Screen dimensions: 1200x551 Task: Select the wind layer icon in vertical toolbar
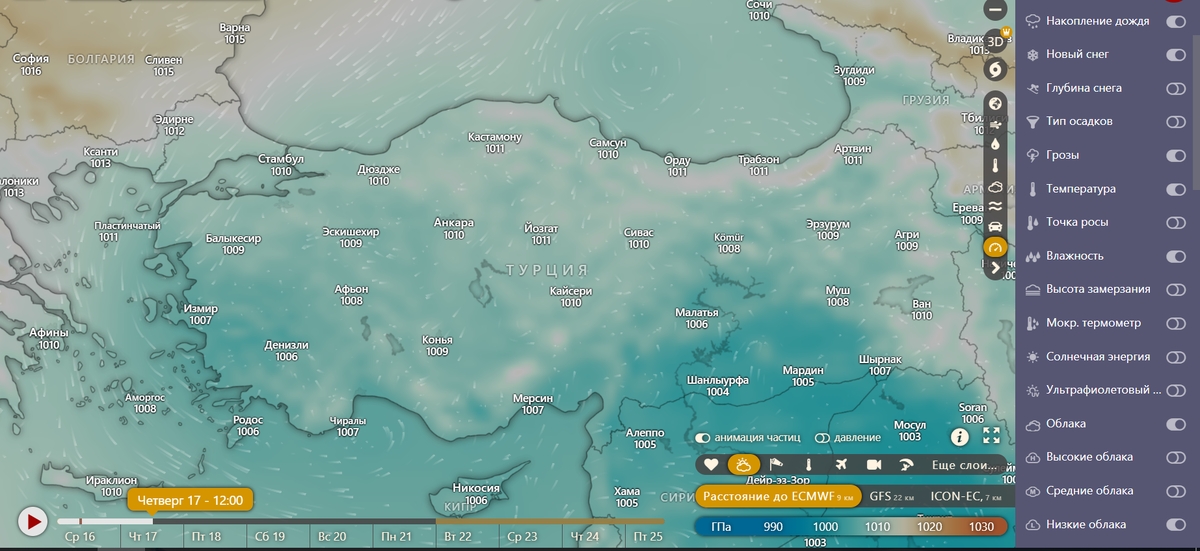tap(995, 124)
